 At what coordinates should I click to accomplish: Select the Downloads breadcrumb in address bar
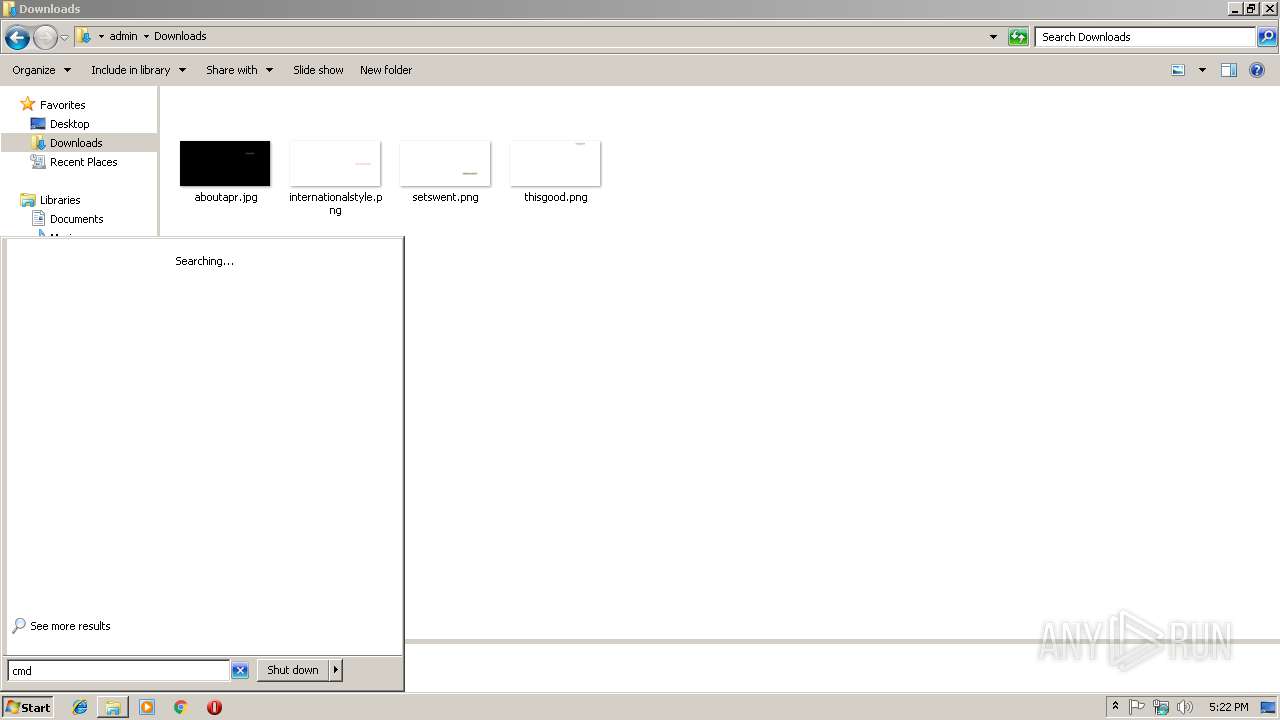point(180,36)
